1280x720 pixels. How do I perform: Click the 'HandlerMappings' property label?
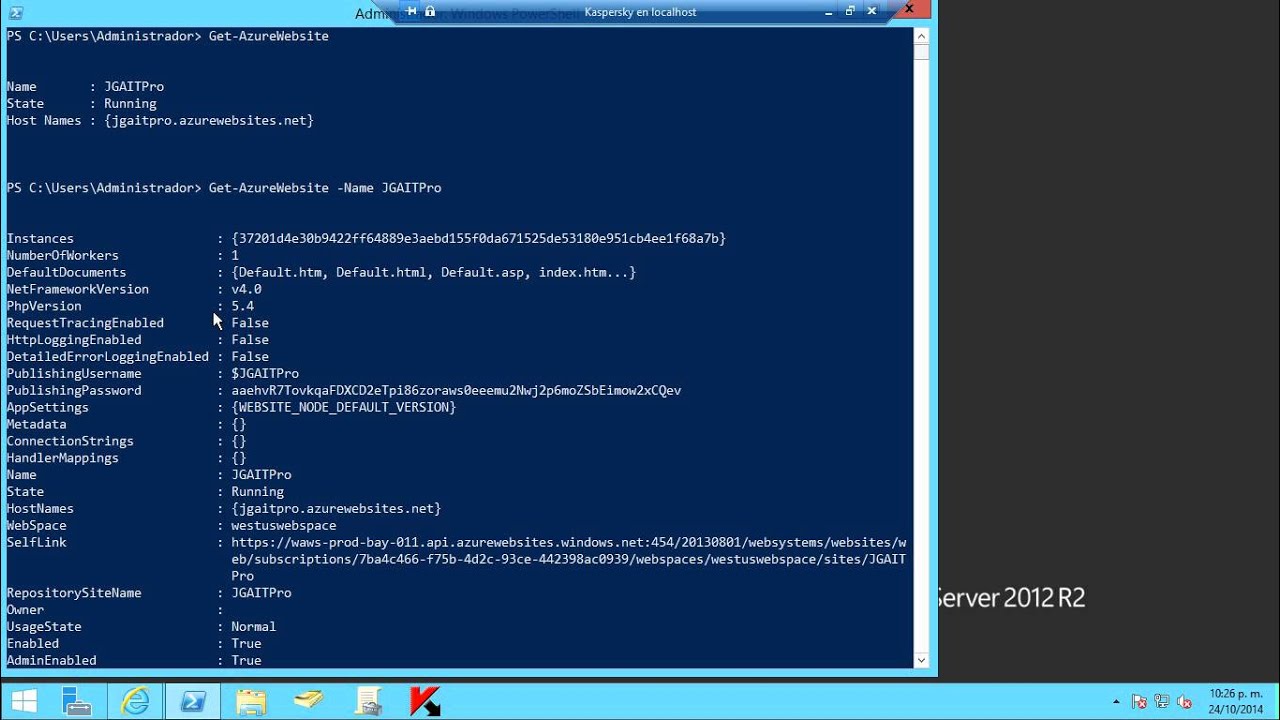click(x=62, y=458)
